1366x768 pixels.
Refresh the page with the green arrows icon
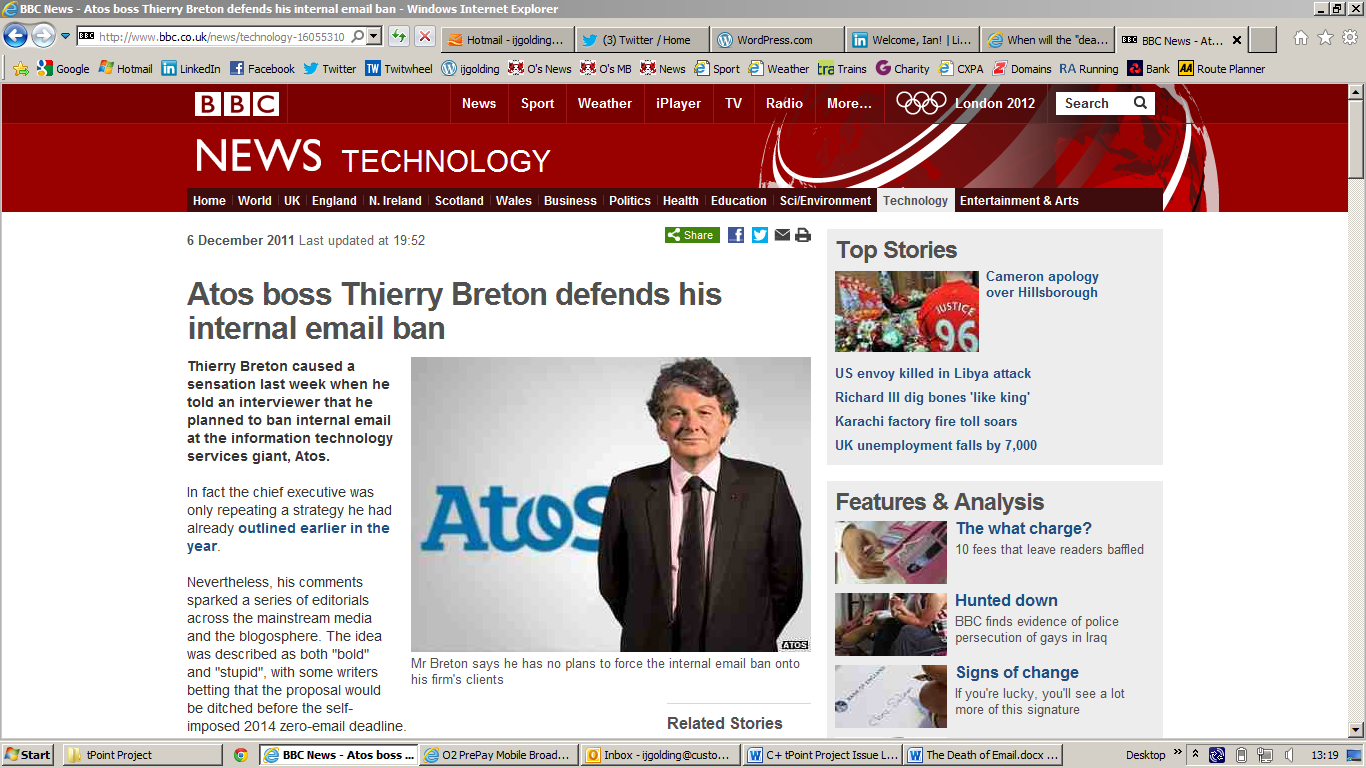click(398, 37)
